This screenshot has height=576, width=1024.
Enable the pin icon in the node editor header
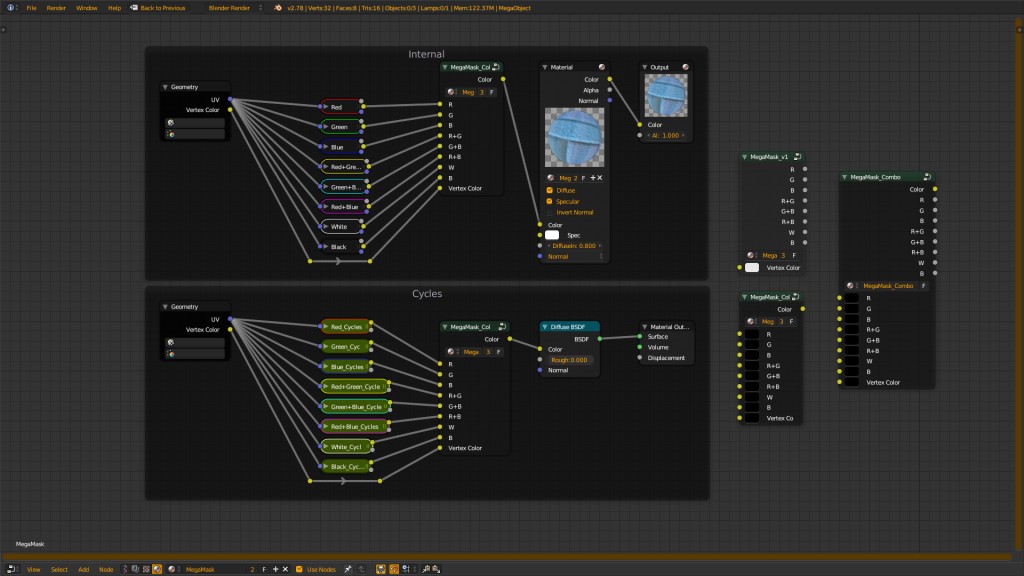pyautogui.click(x=348, y=568)
